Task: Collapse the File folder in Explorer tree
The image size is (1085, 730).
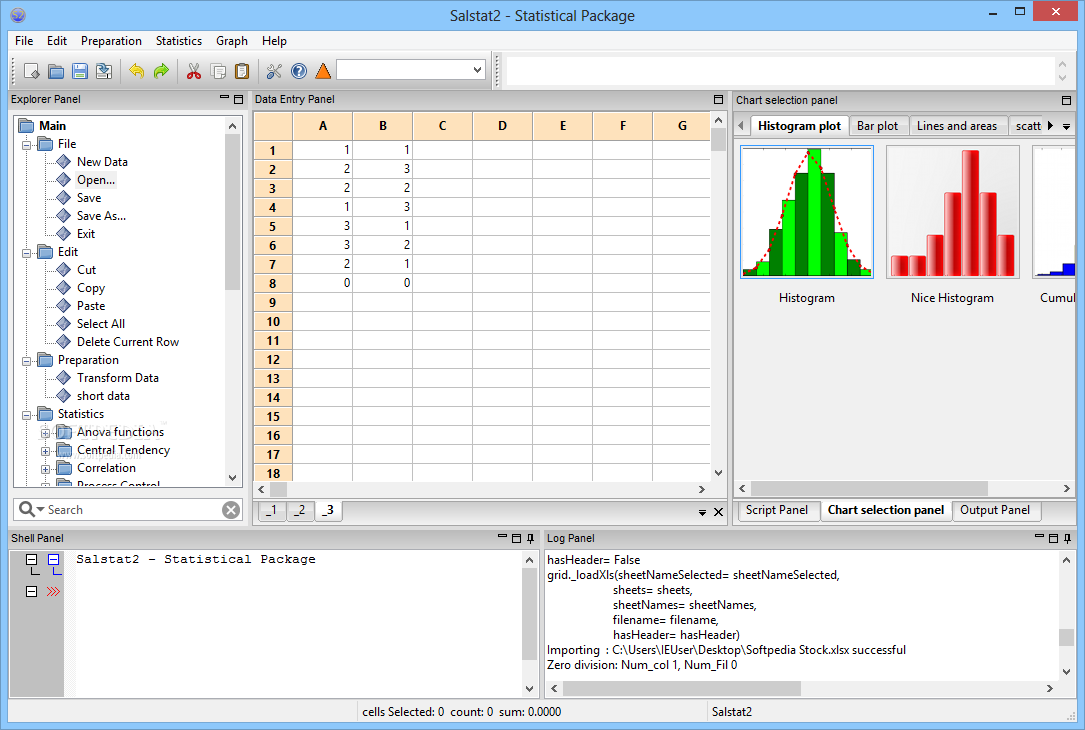Action: (x=26, y=145)
